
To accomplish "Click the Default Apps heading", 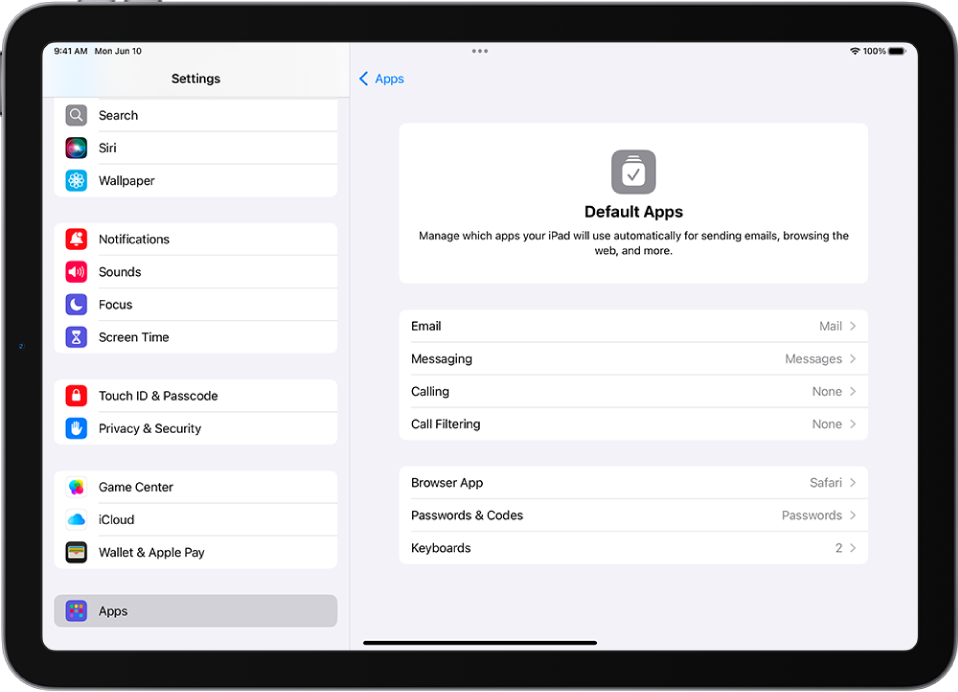I will [x=634, y=212].
